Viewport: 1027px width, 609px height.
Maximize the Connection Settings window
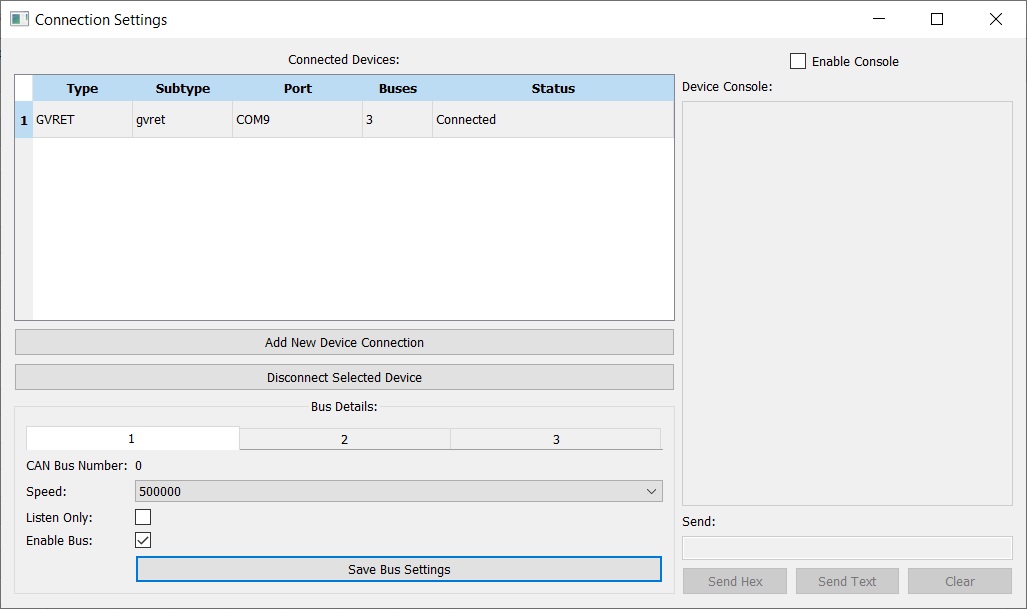[937, 19]
